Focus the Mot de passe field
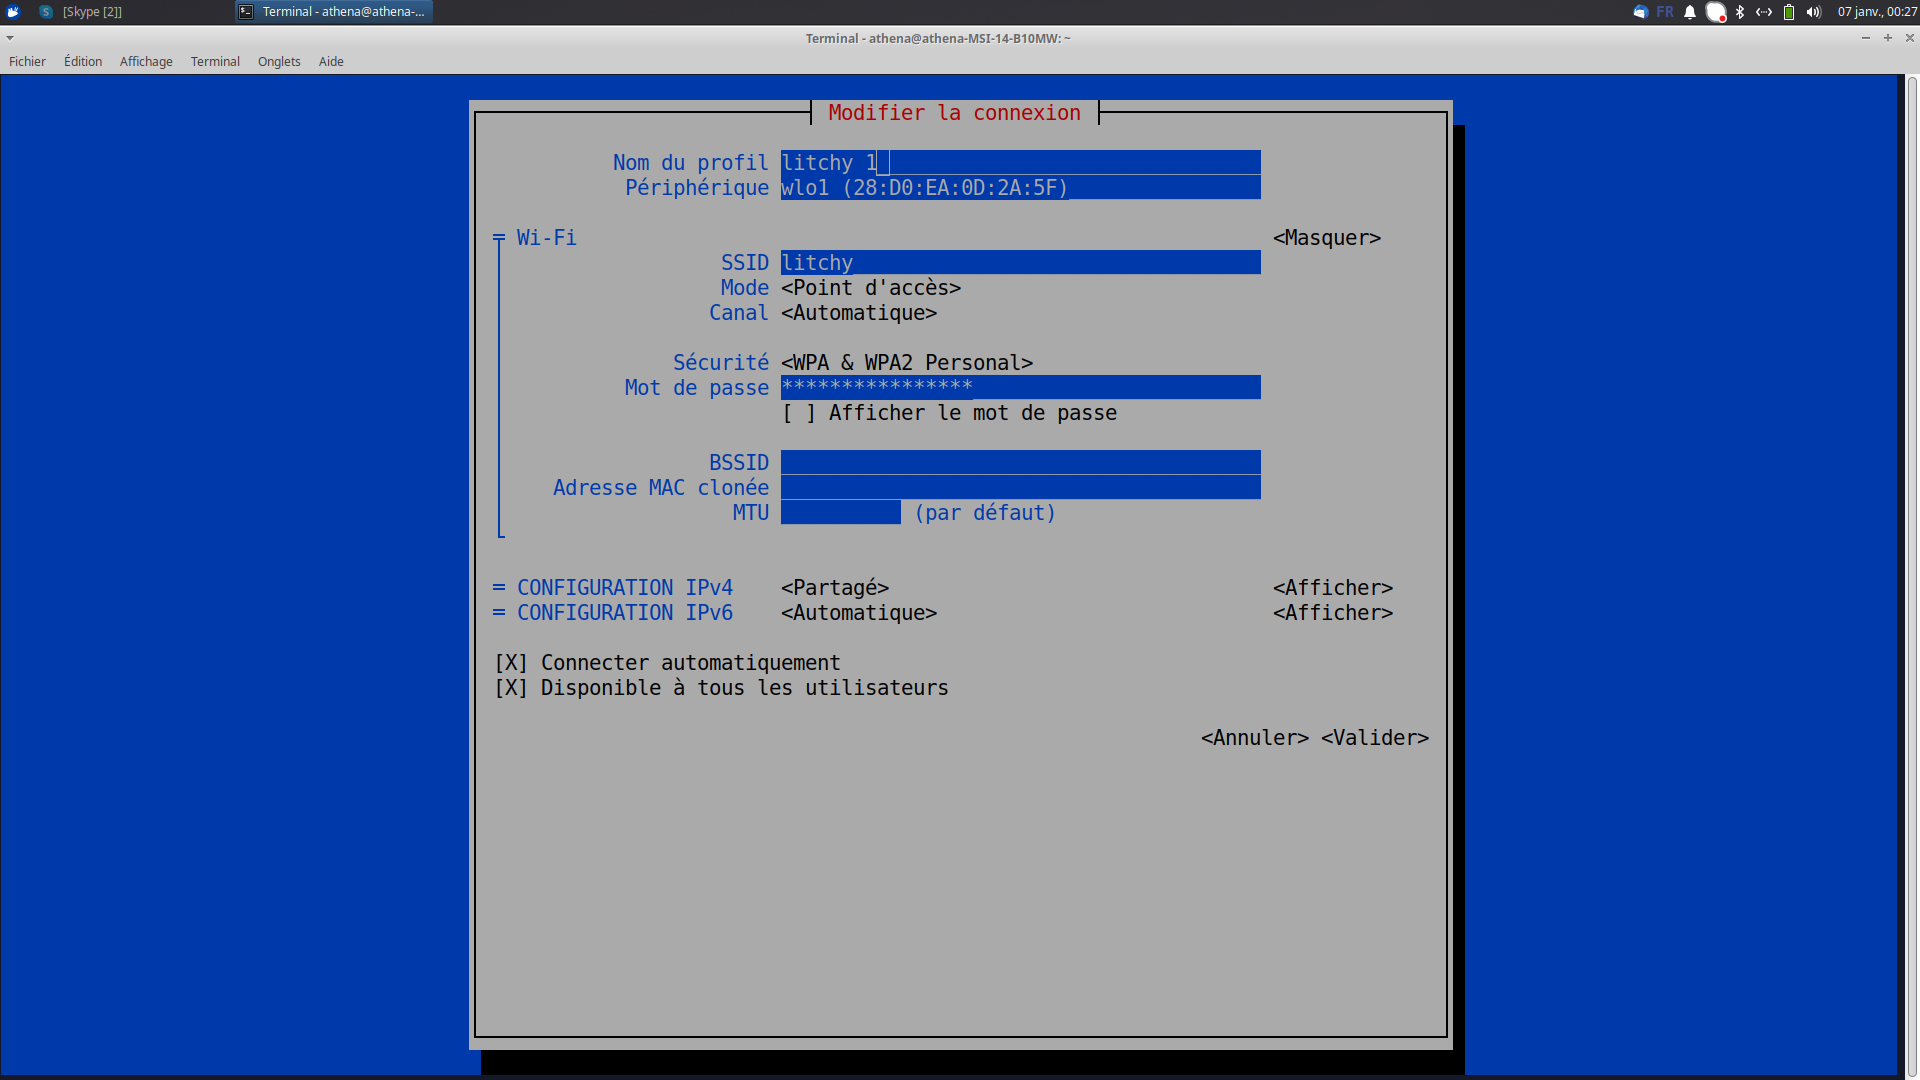Screen dimensions: 1920x1080 (x=1020, y=387)
